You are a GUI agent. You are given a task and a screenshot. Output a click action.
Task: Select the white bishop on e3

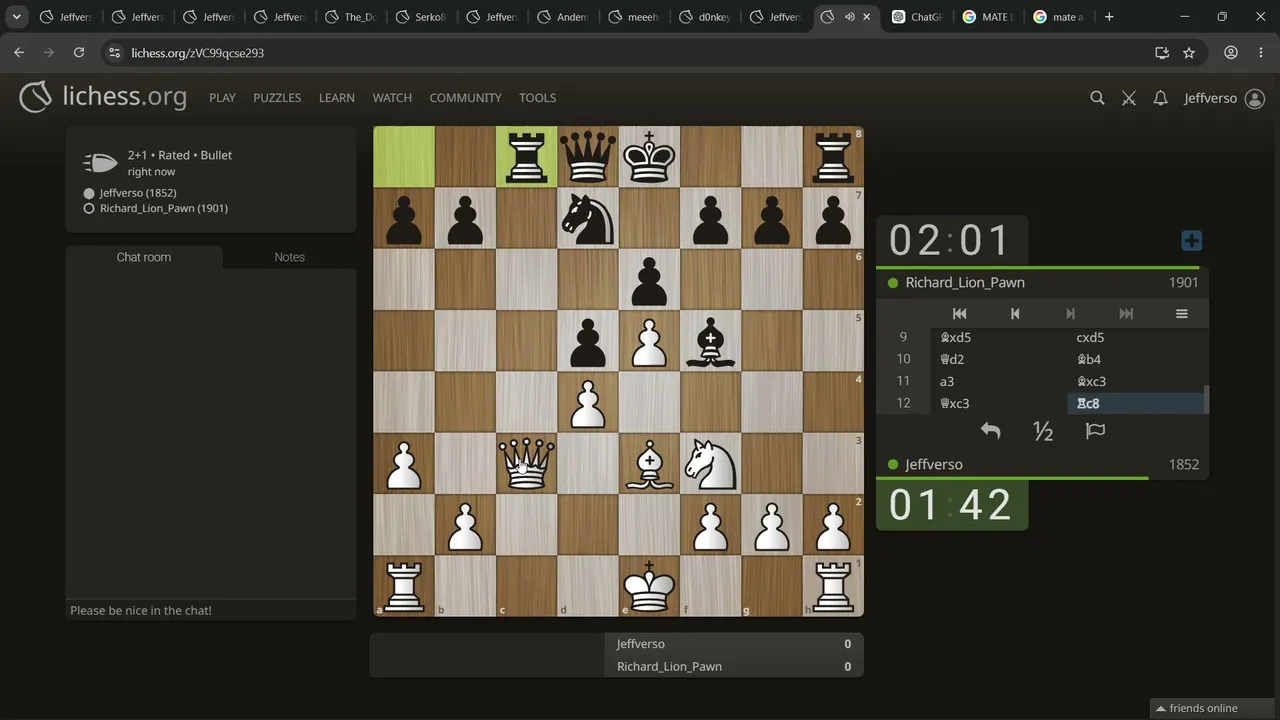coord(650,464)
